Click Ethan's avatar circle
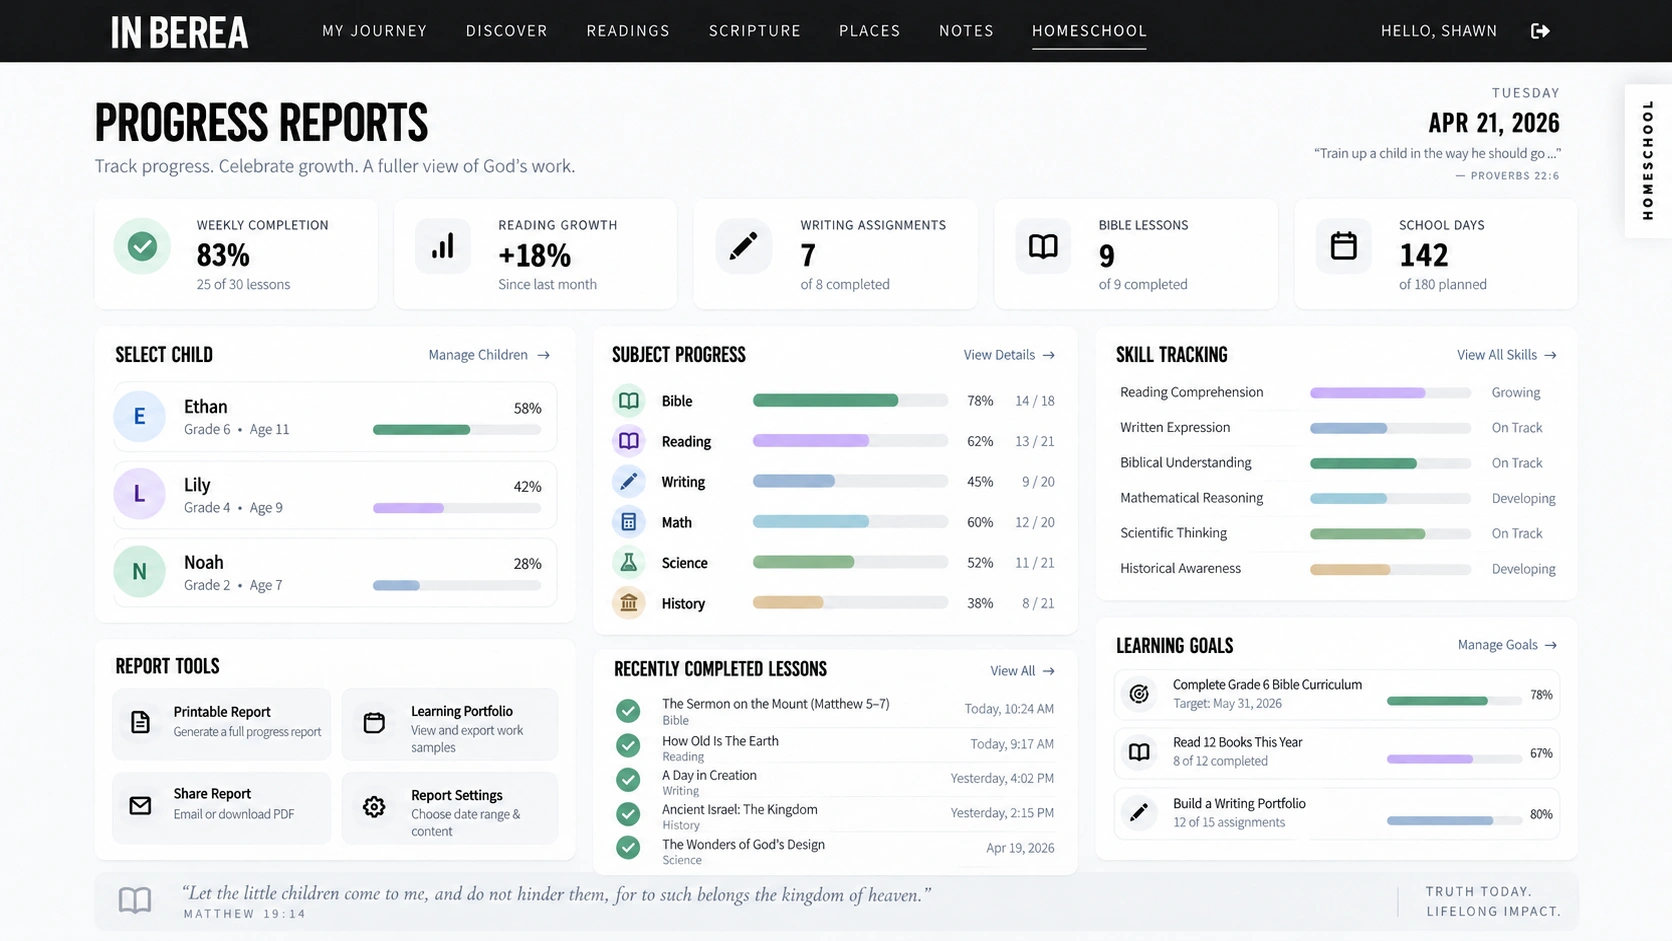 point(139,417)
